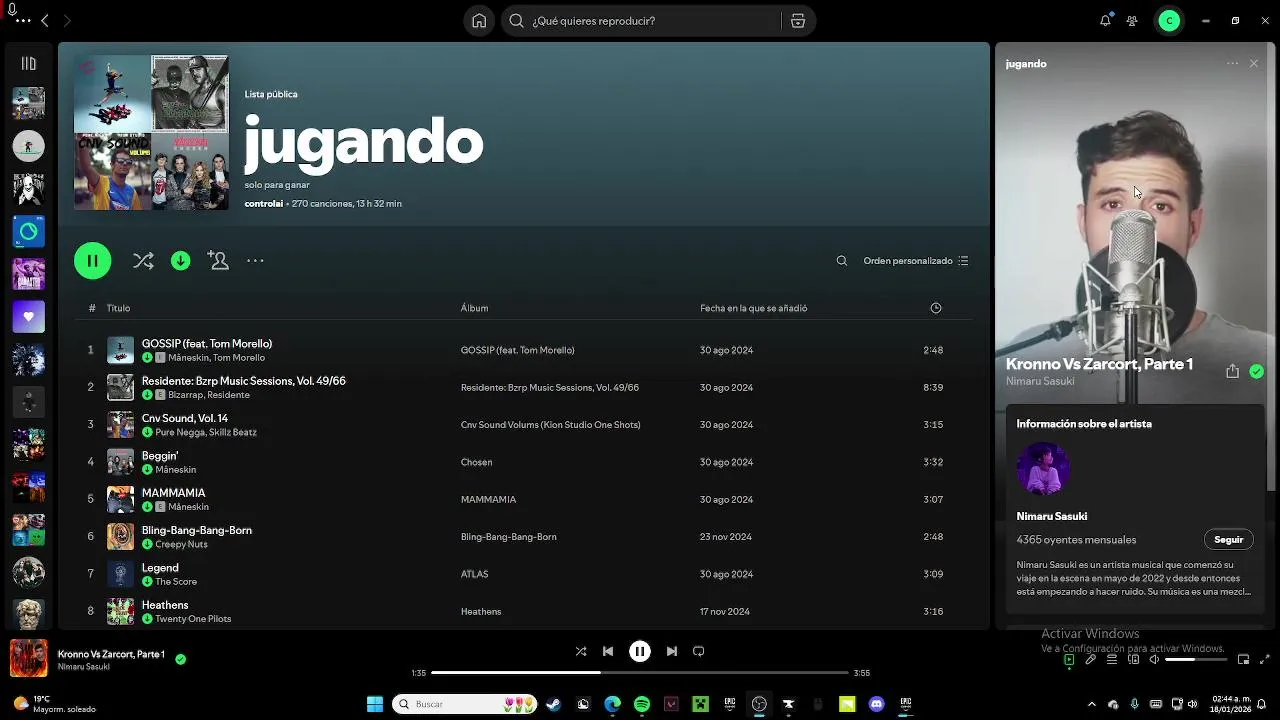This screenshot has width=1280, height=720.
Task: Toggle Now Playing view button
Action: (1069, 660)
